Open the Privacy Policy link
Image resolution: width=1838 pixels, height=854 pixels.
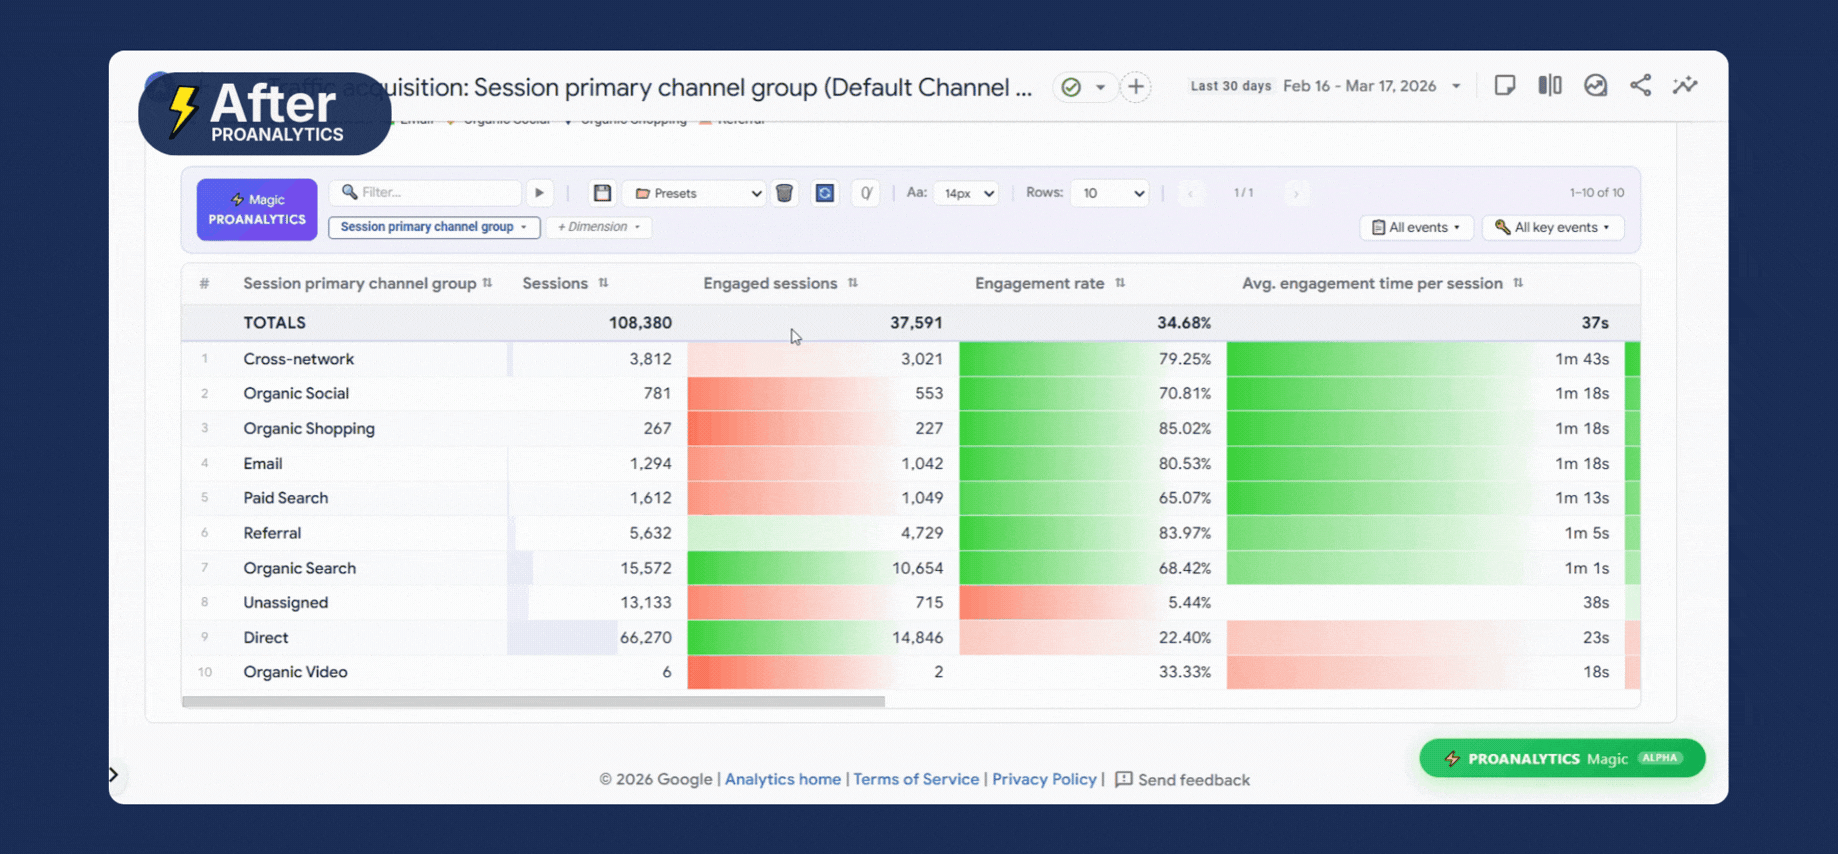(x=1044, y=780)
